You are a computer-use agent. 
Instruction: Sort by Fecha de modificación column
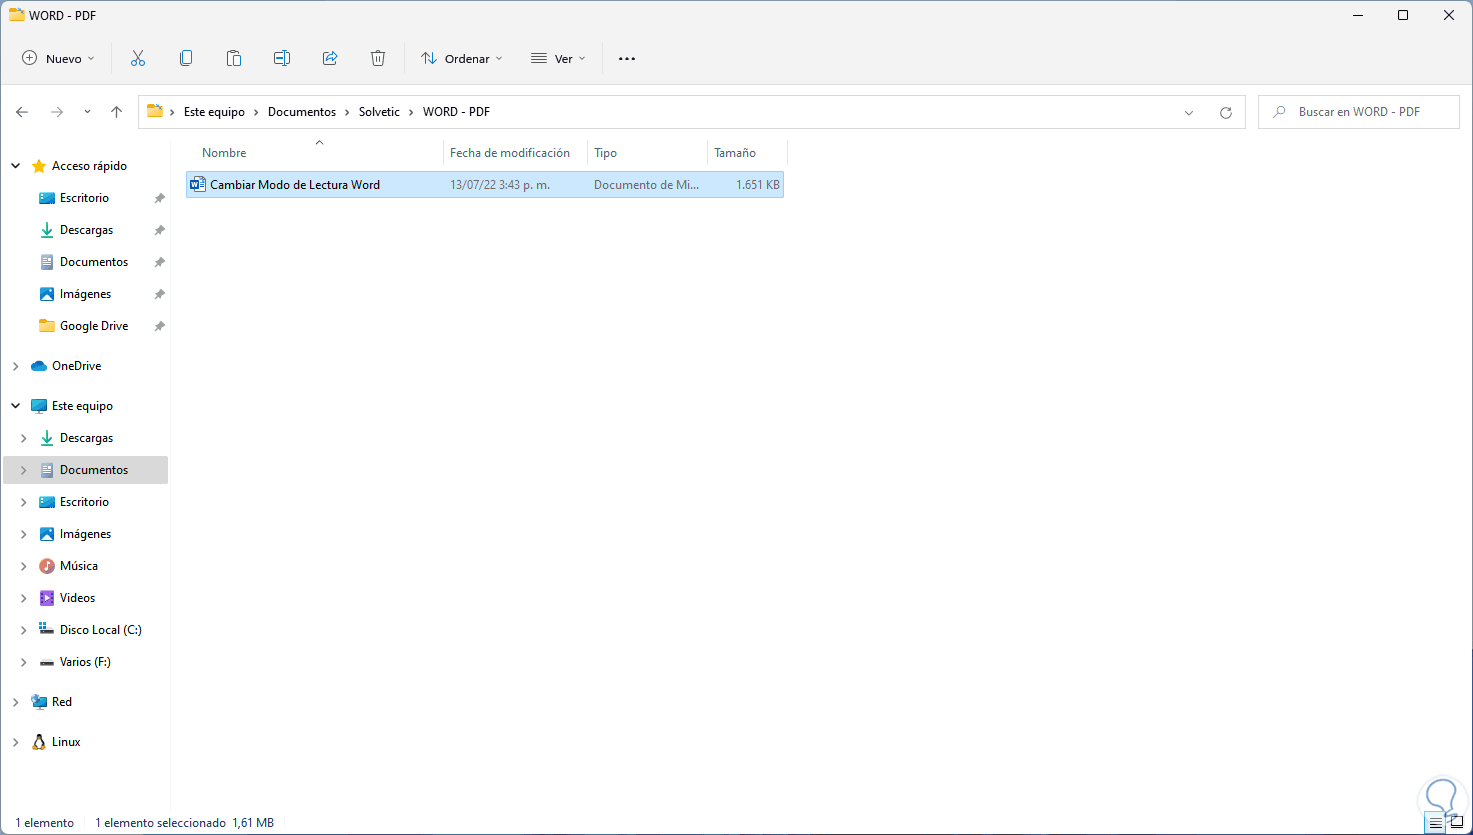point(510,153)
